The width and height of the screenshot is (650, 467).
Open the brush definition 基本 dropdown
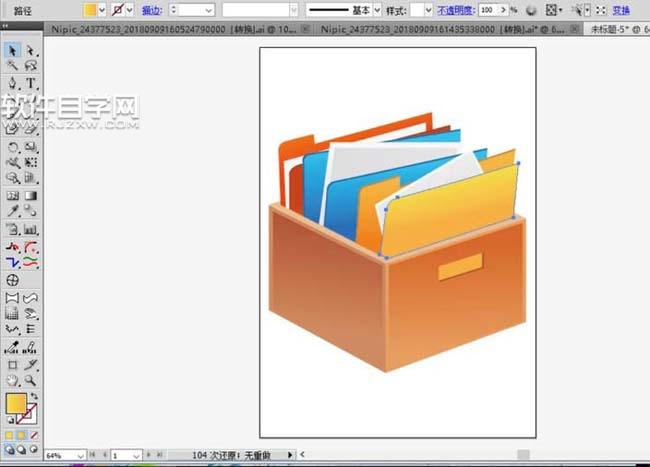click(x=377, y=10)
